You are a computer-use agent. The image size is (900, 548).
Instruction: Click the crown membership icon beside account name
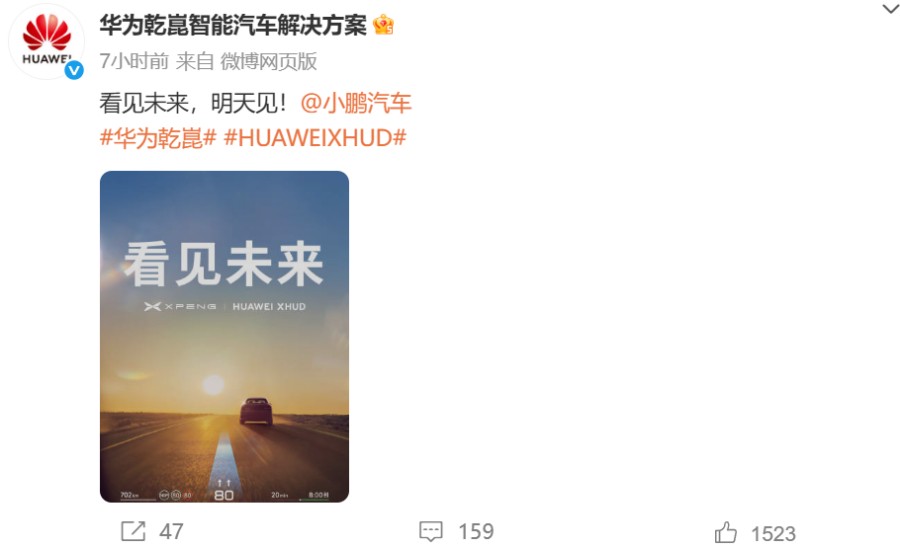tap(383, 25)
